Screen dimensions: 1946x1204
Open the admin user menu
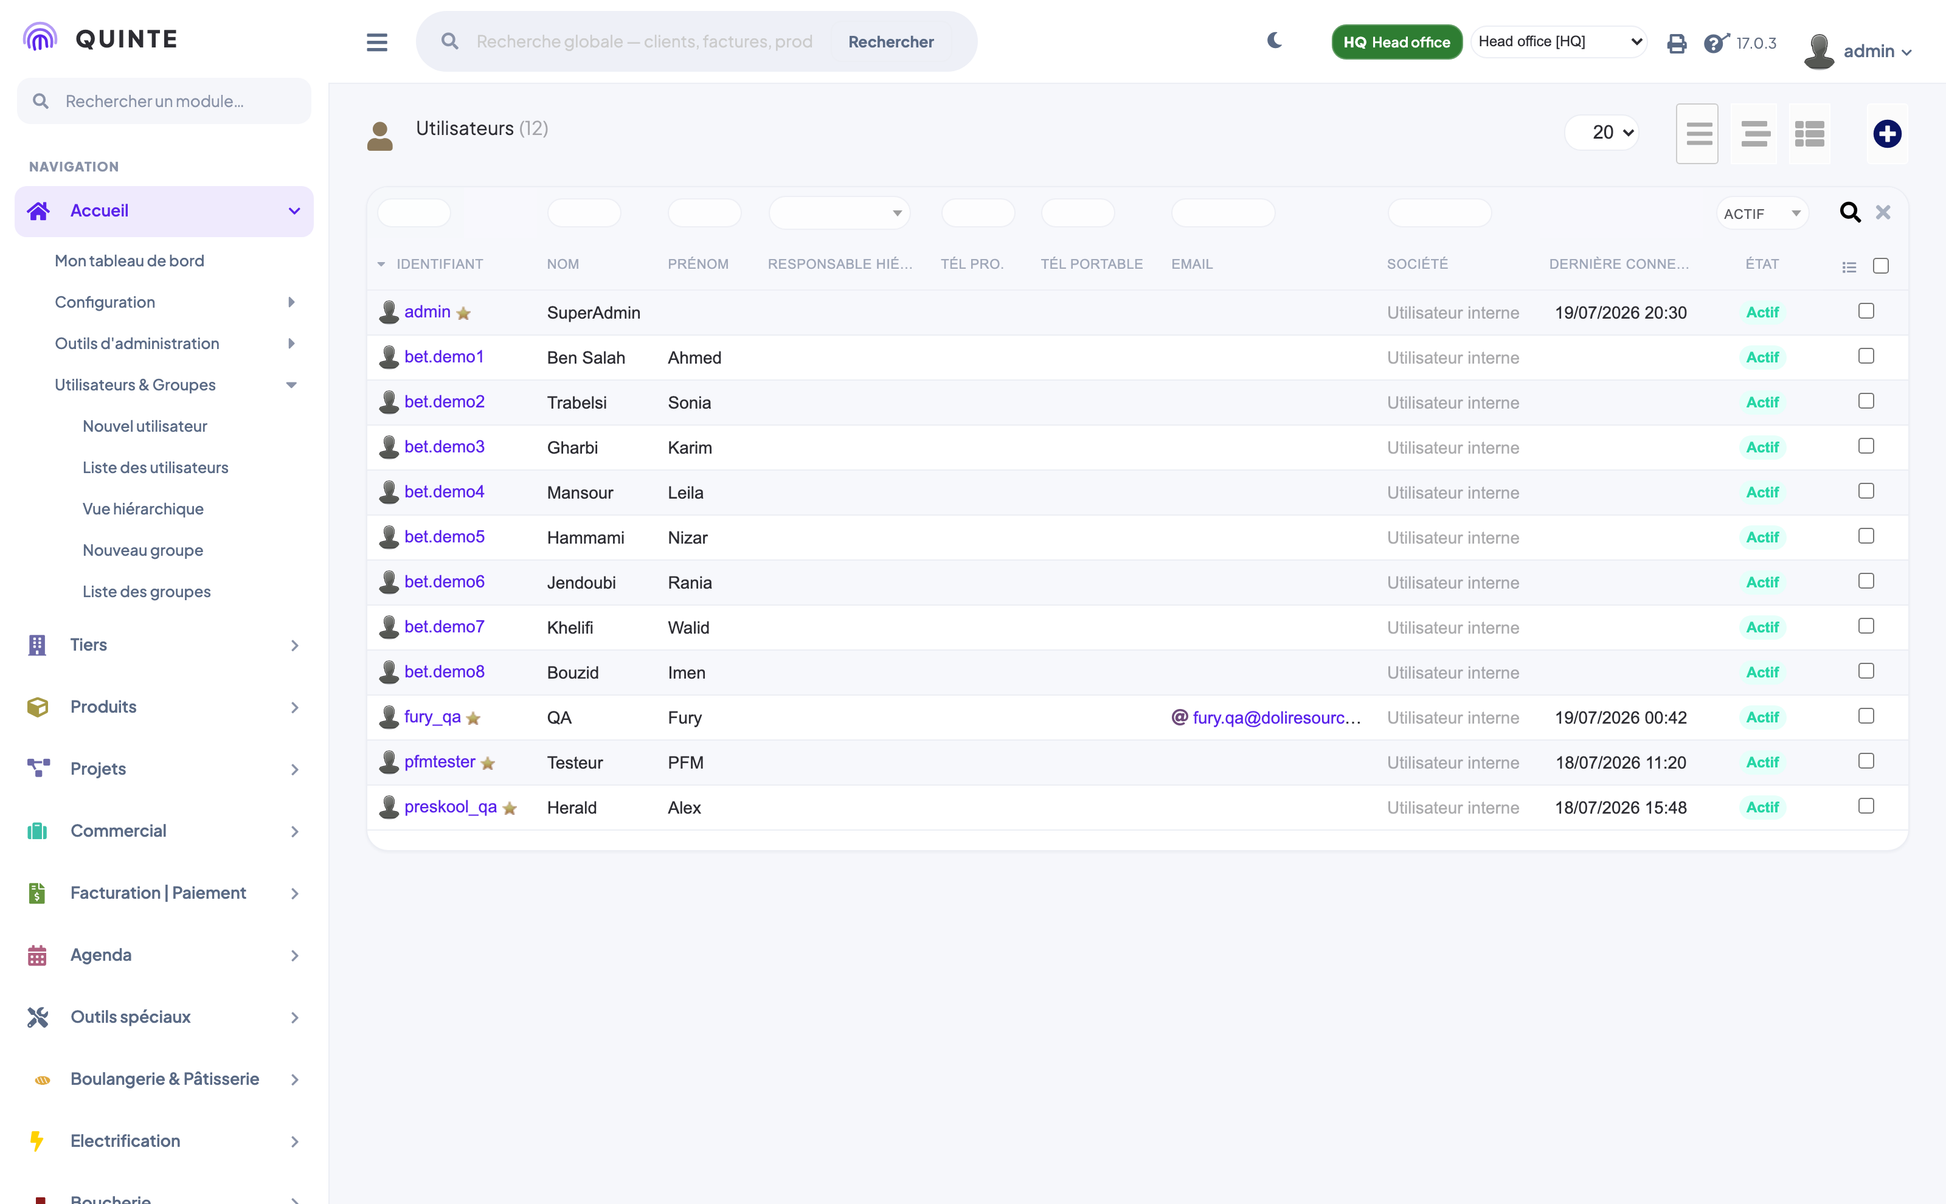point(1858,50)
